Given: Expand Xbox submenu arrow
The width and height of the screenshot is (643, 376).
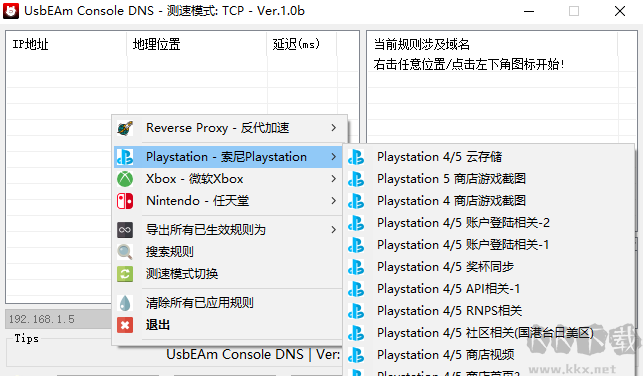Looking at the screenshot, I should 334,179.
